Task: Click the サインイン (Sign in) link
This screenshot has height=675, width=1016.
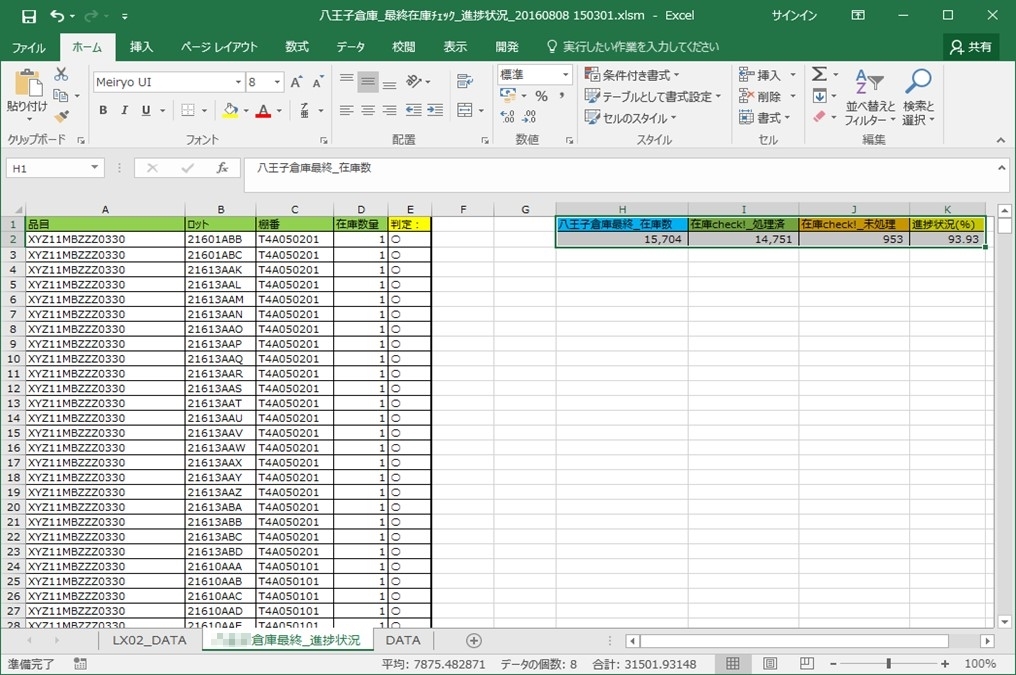Action: point(794,16)
